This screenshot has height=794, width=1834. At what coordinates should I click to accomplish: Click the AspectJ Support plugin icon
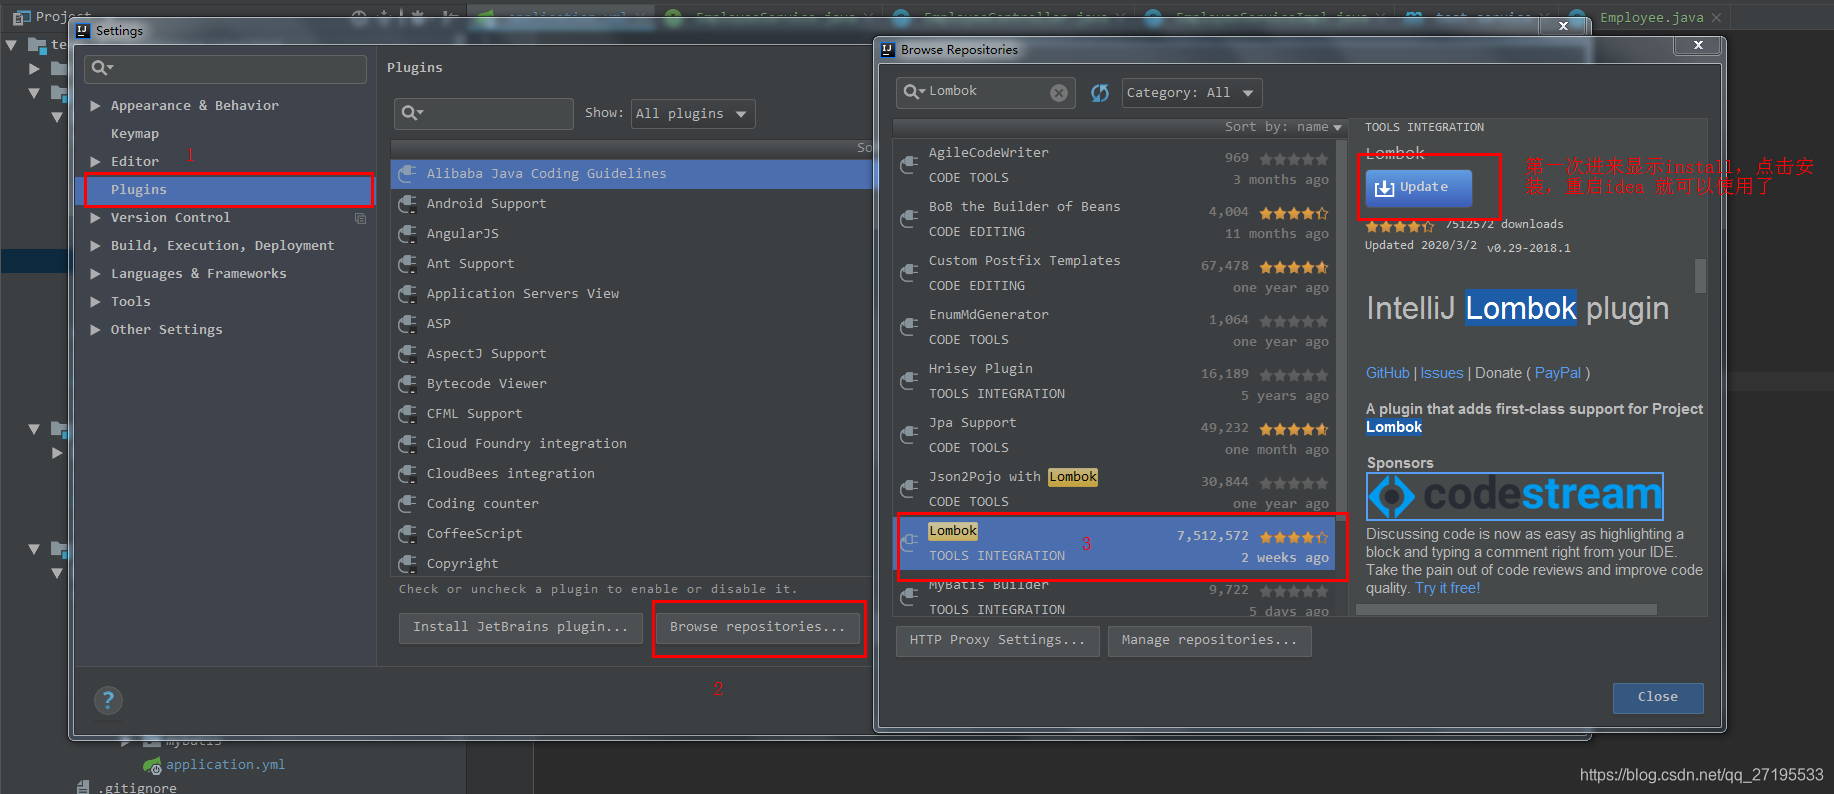click(x=408, y=354)
